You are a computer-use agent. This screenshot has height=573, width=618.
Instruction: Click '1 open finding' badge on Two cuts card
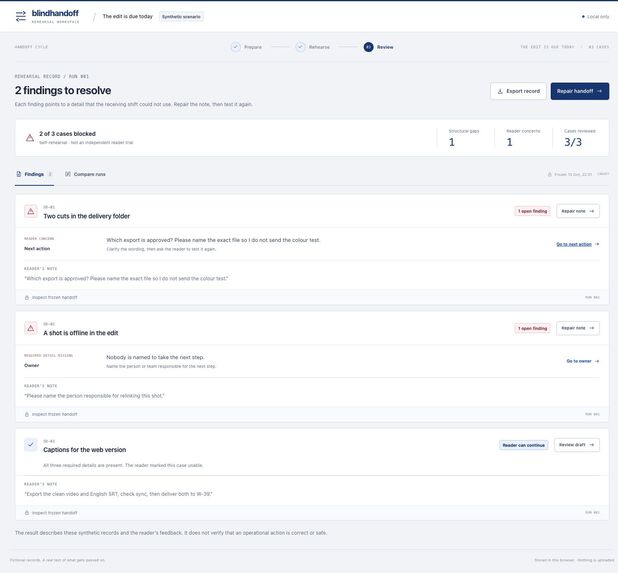point(532,211)
